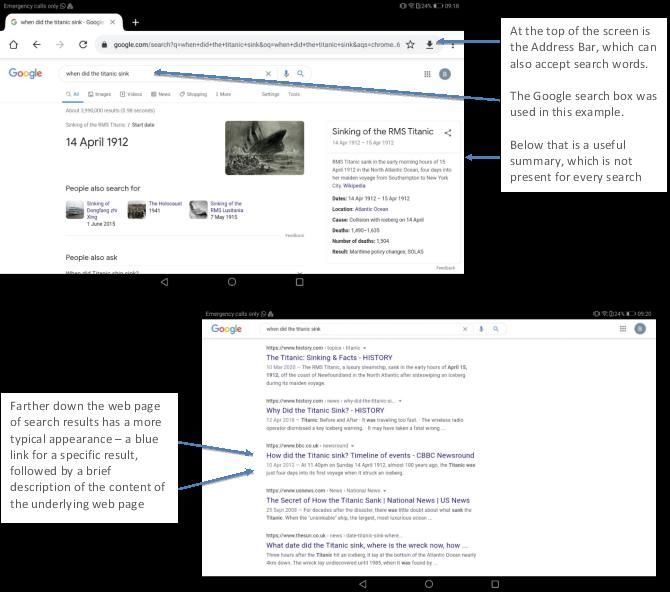Open the search Tools option
The height and width of the screenshot is (592, 670).
pyautogui.click(x=294, y=94)
